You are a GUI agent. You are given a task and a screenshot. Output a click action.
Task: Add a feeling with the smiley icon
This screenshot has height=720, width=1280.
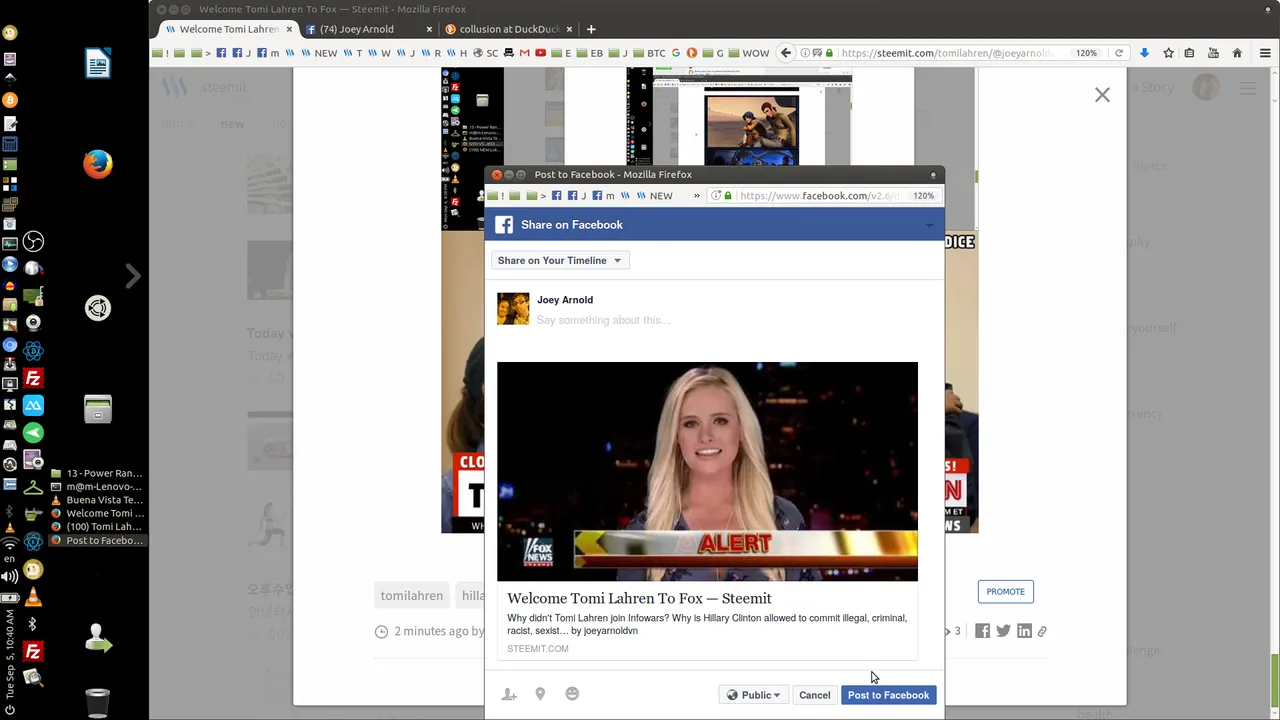[572, 694]
